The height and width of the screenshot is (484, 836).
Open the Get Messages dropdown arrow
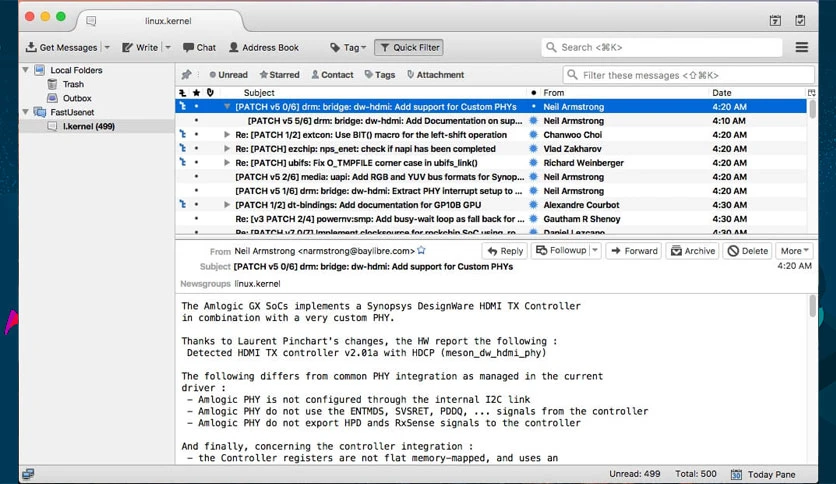pos(107,47)
